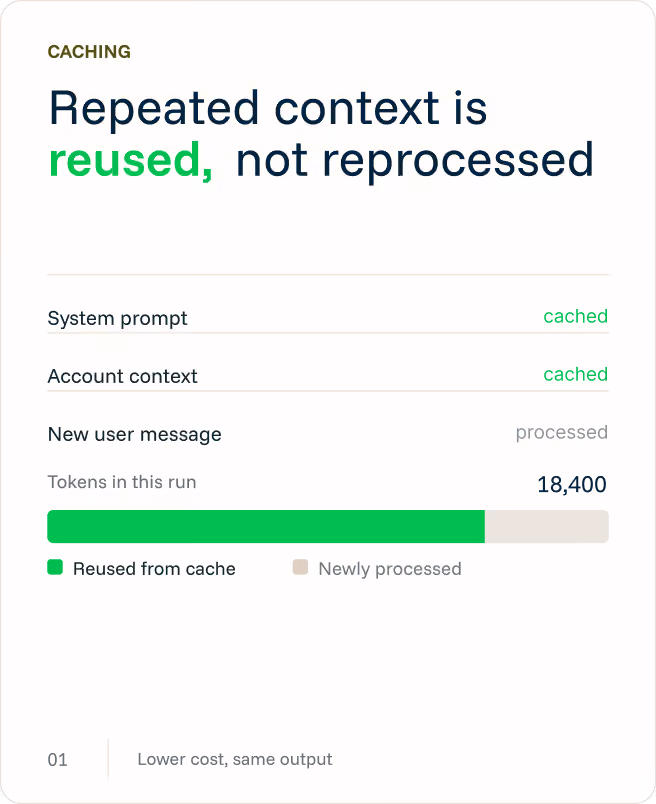Click the cached status for System prompt

pos(575,316)
